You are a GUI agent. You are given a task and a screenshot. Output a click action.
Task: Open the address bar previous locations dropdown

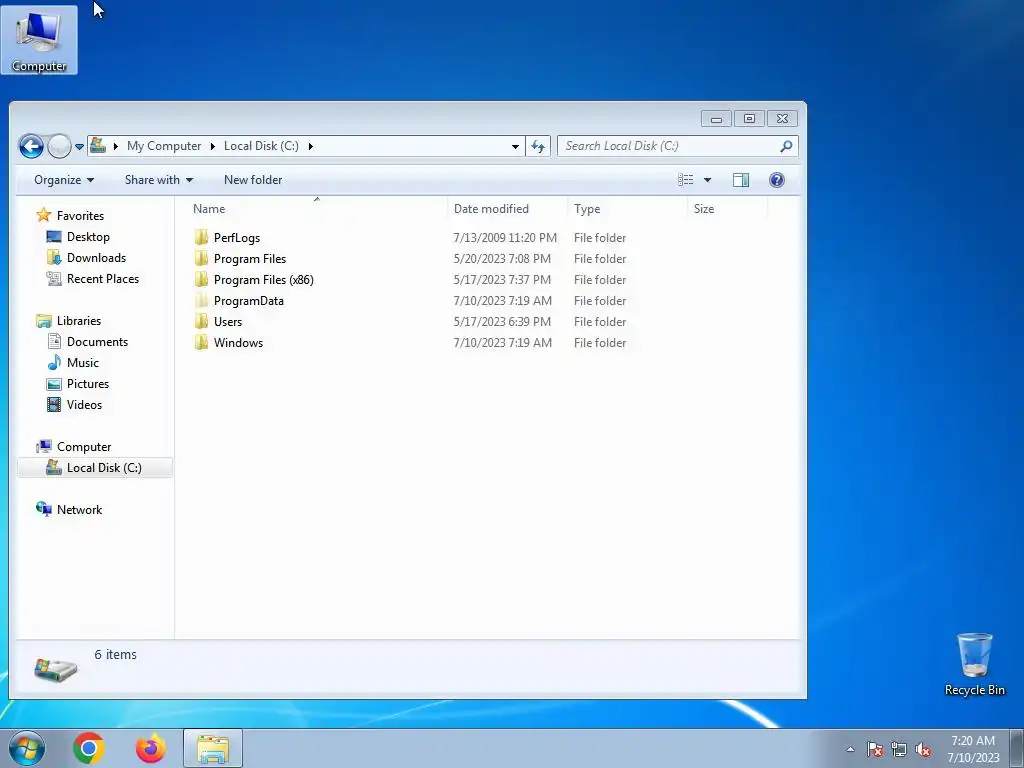click(x=515, y=147)
